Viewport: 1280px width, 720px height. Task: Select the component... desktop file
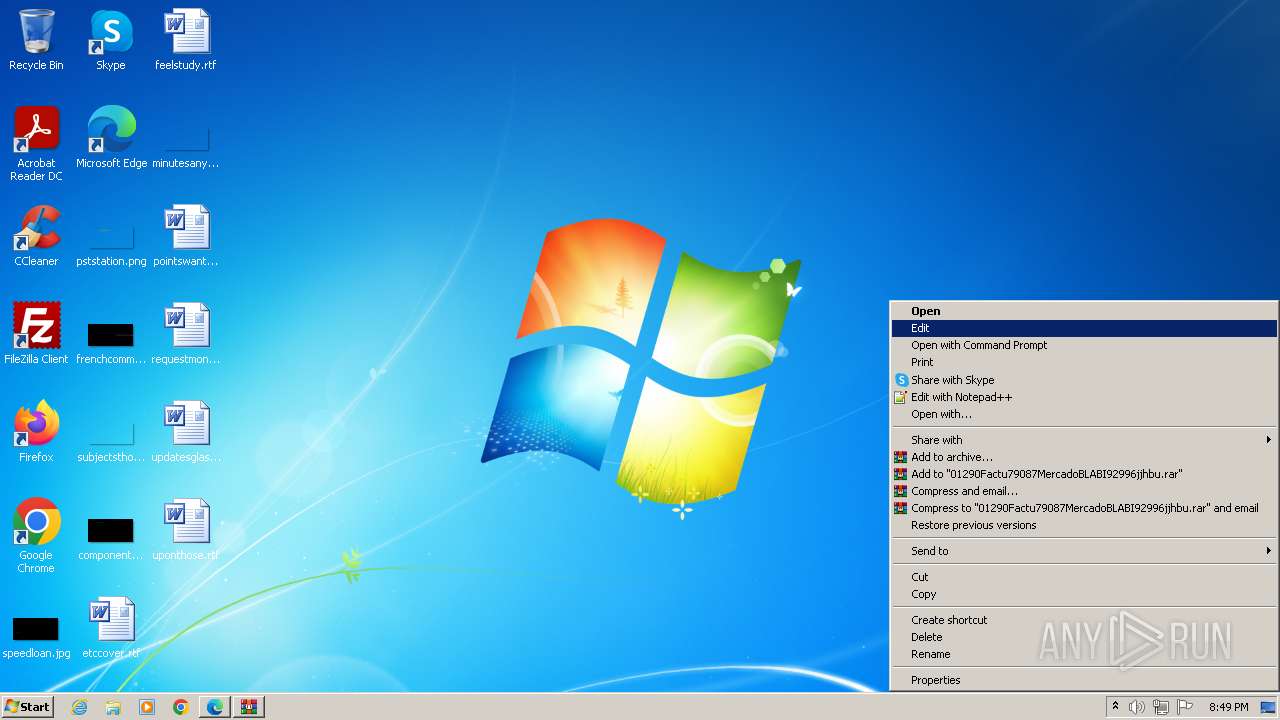point(111,535)
